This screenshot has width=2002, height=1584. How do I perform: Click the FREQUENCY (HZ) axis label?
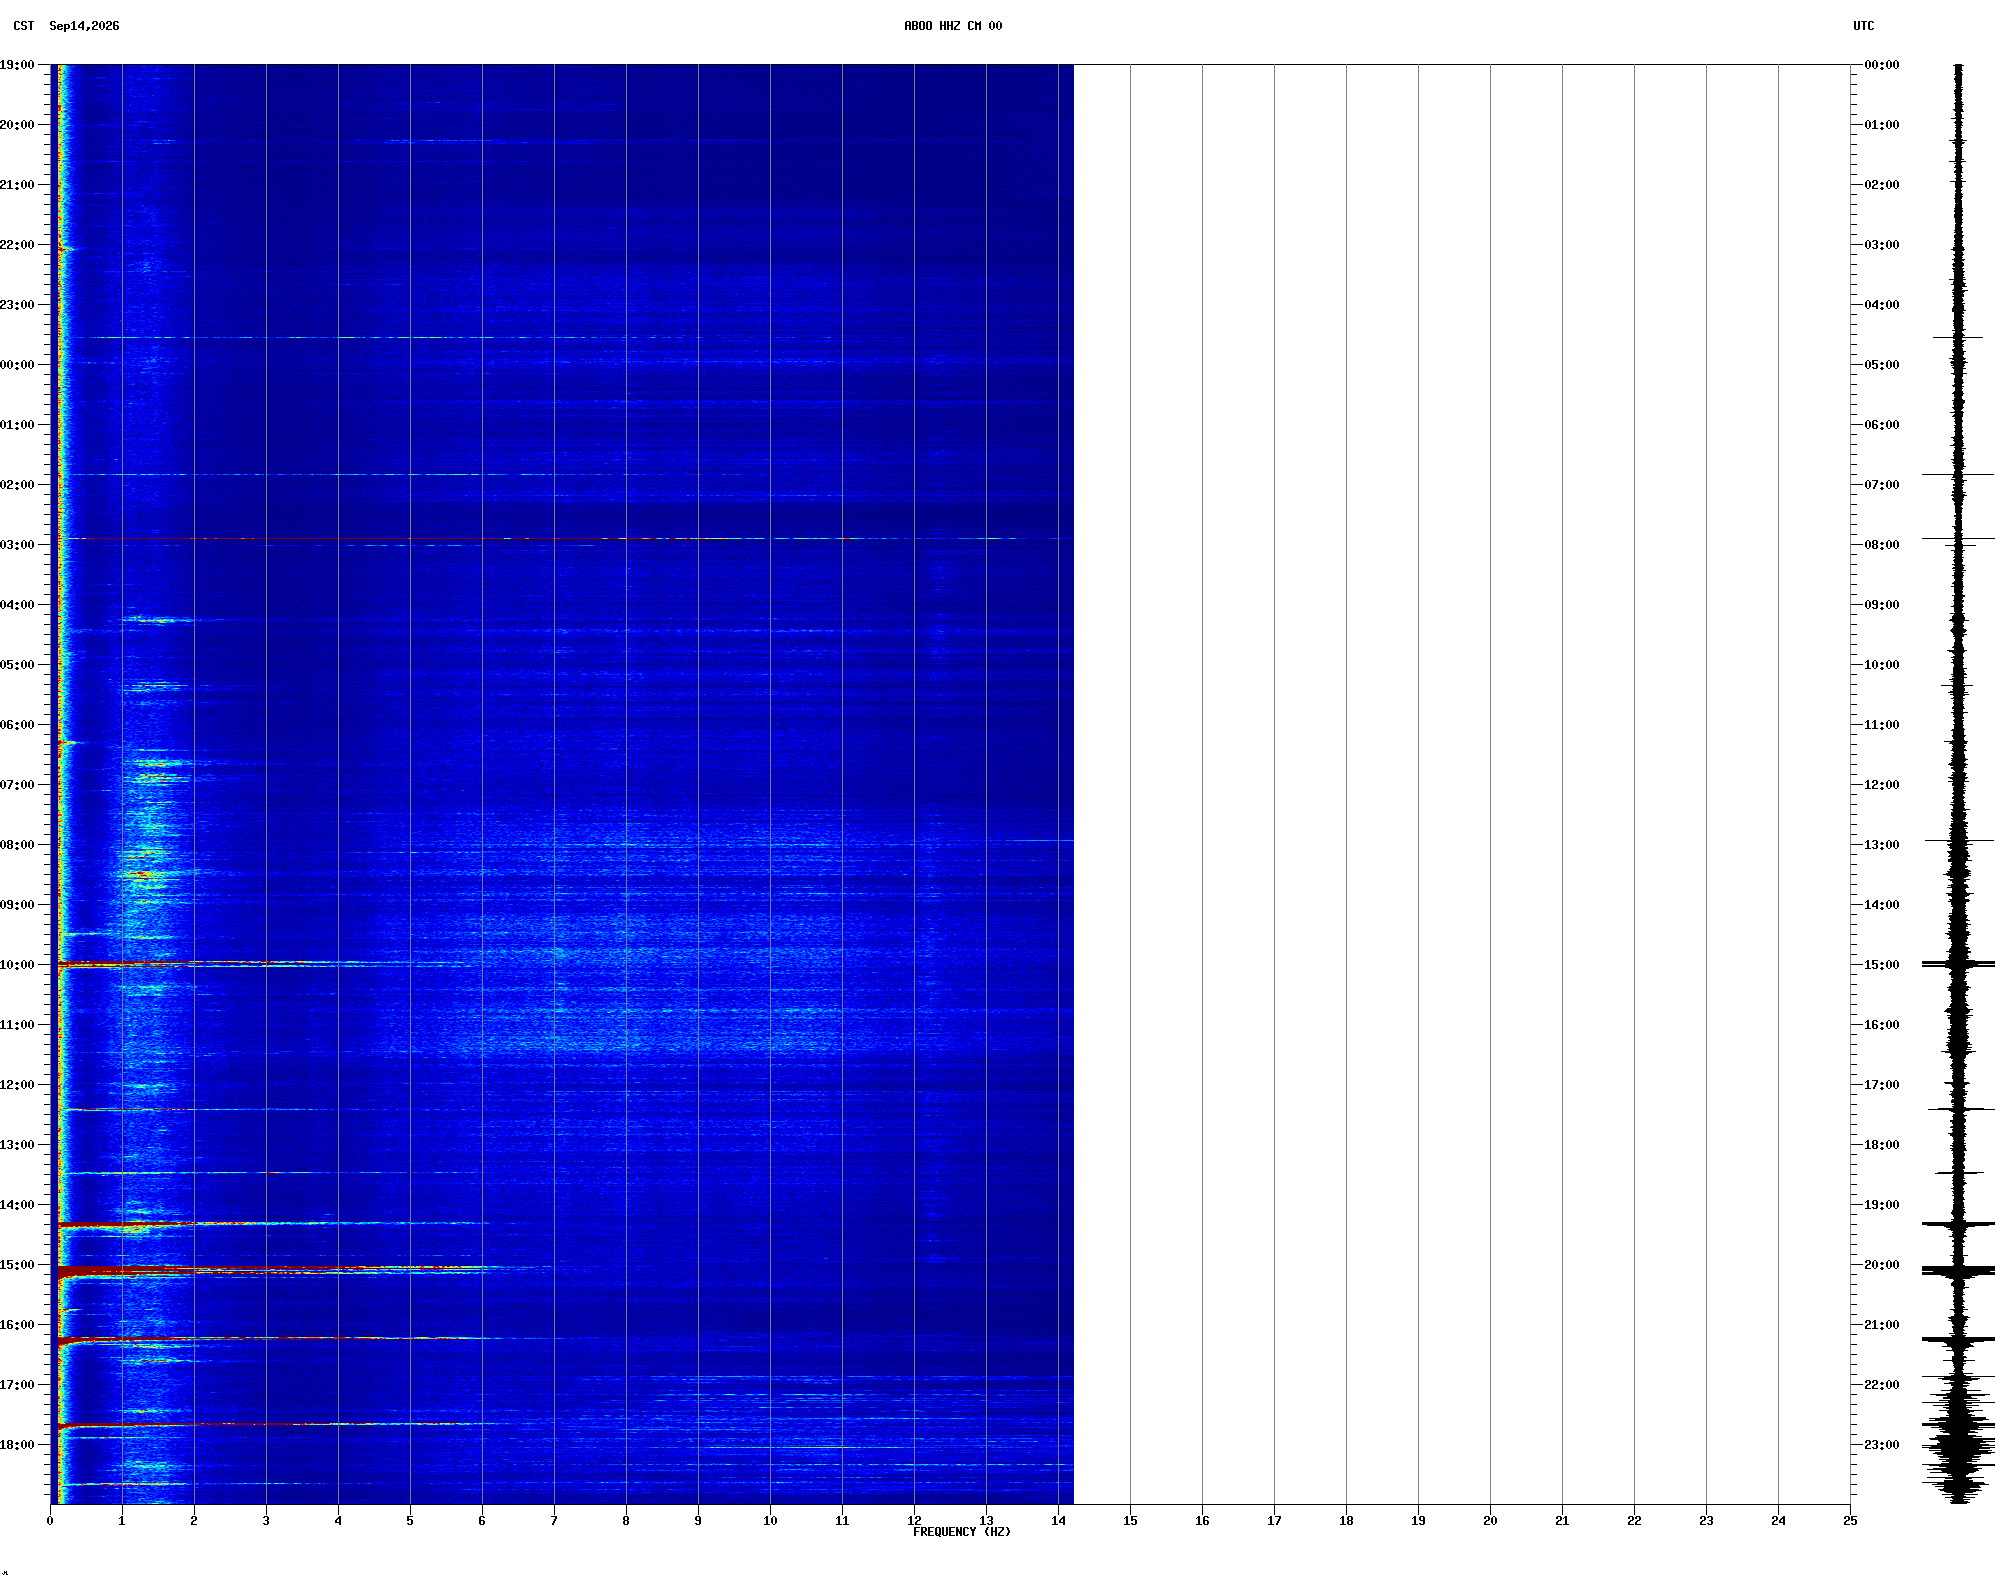point(962,1532)
